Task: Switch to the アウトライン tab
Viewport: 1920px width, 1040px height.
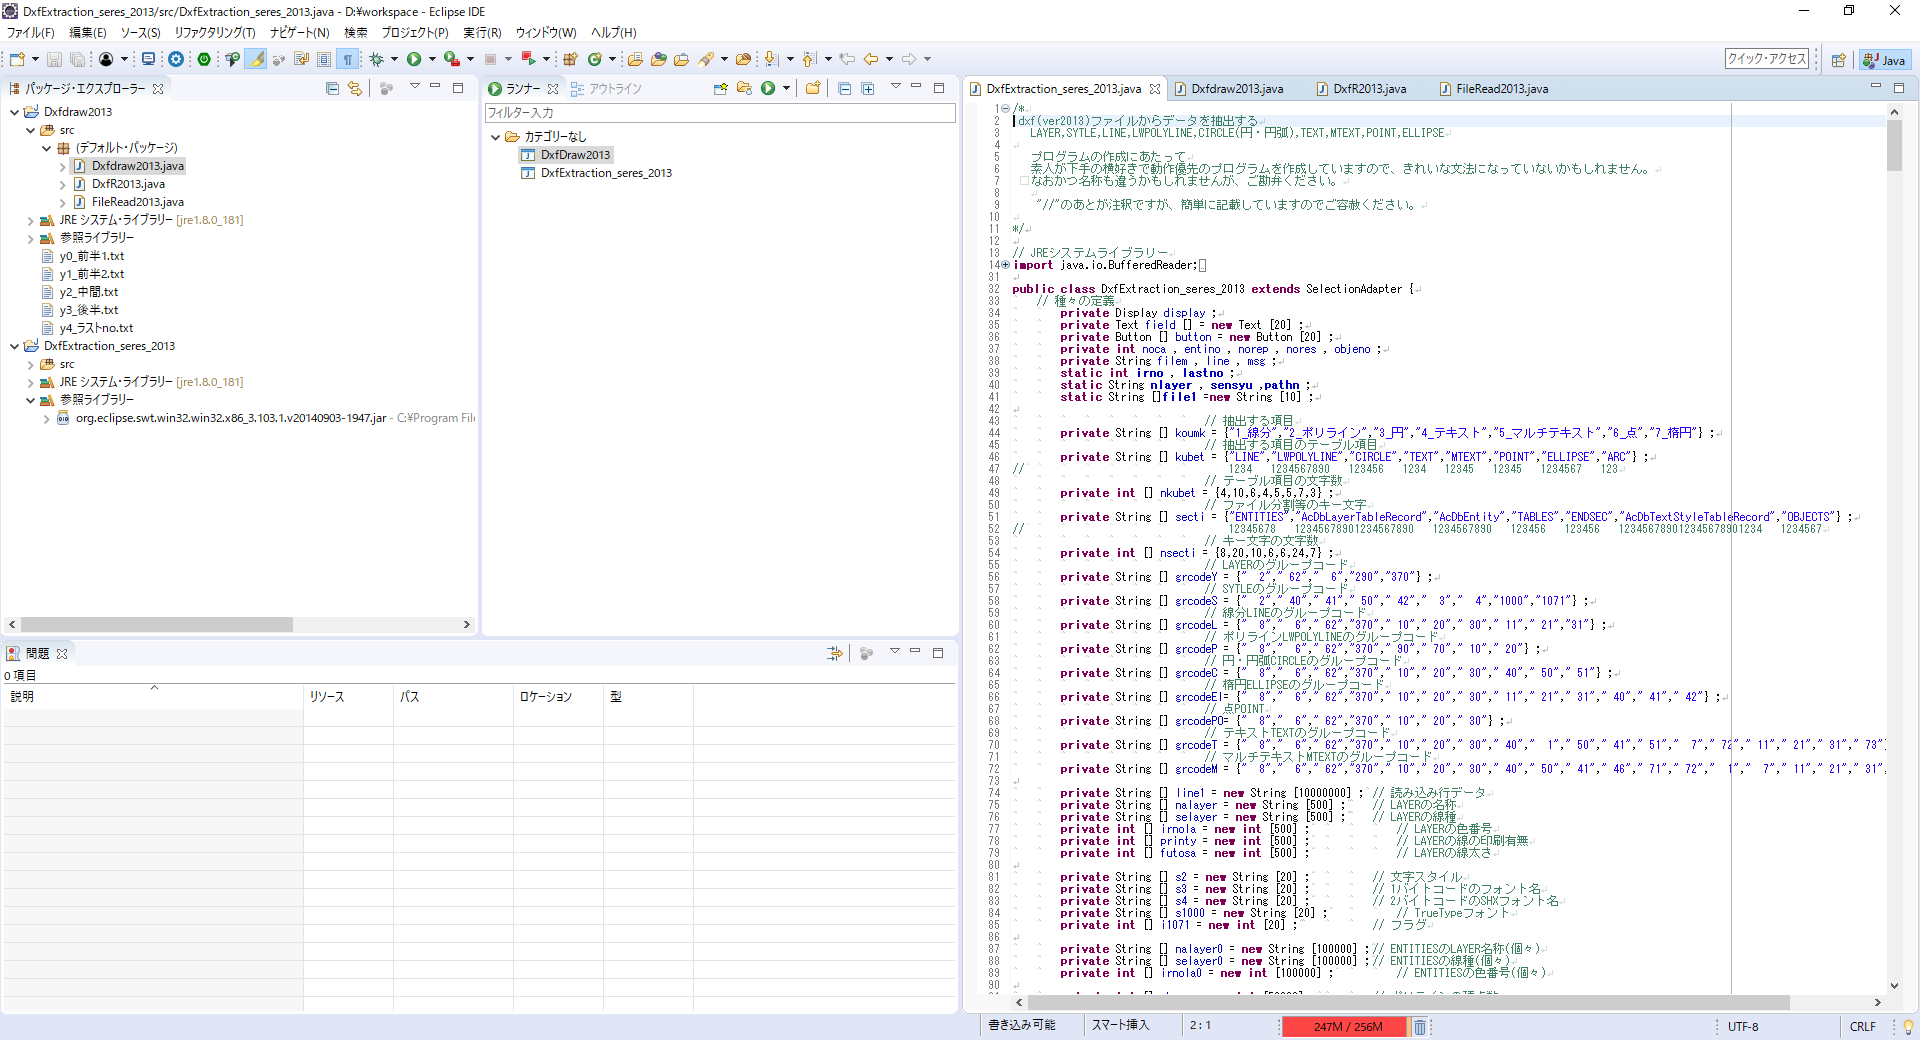Action: [x=606, y=89]
